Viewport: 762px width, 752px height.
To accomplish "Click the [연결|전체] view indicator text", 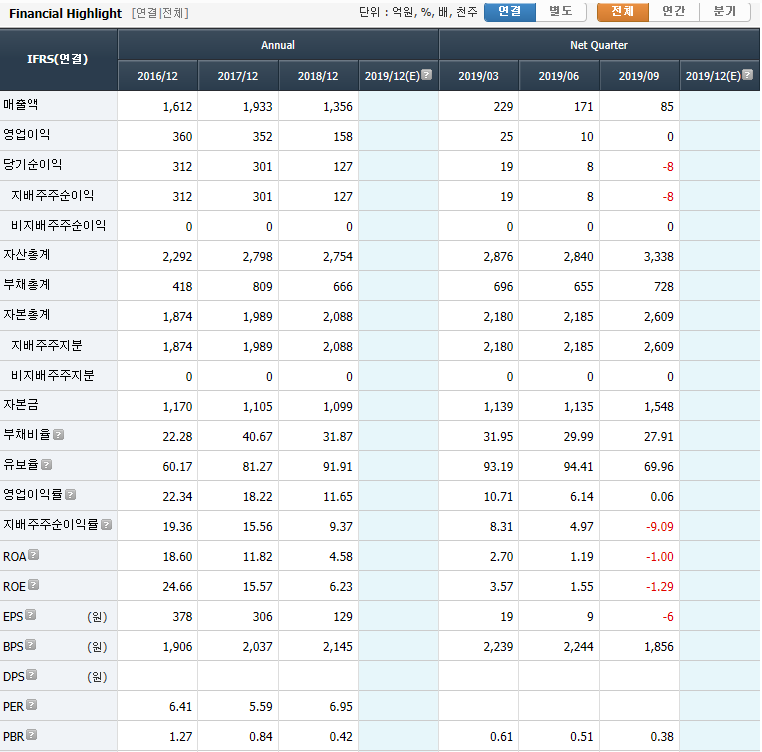I will coord(160,13).
